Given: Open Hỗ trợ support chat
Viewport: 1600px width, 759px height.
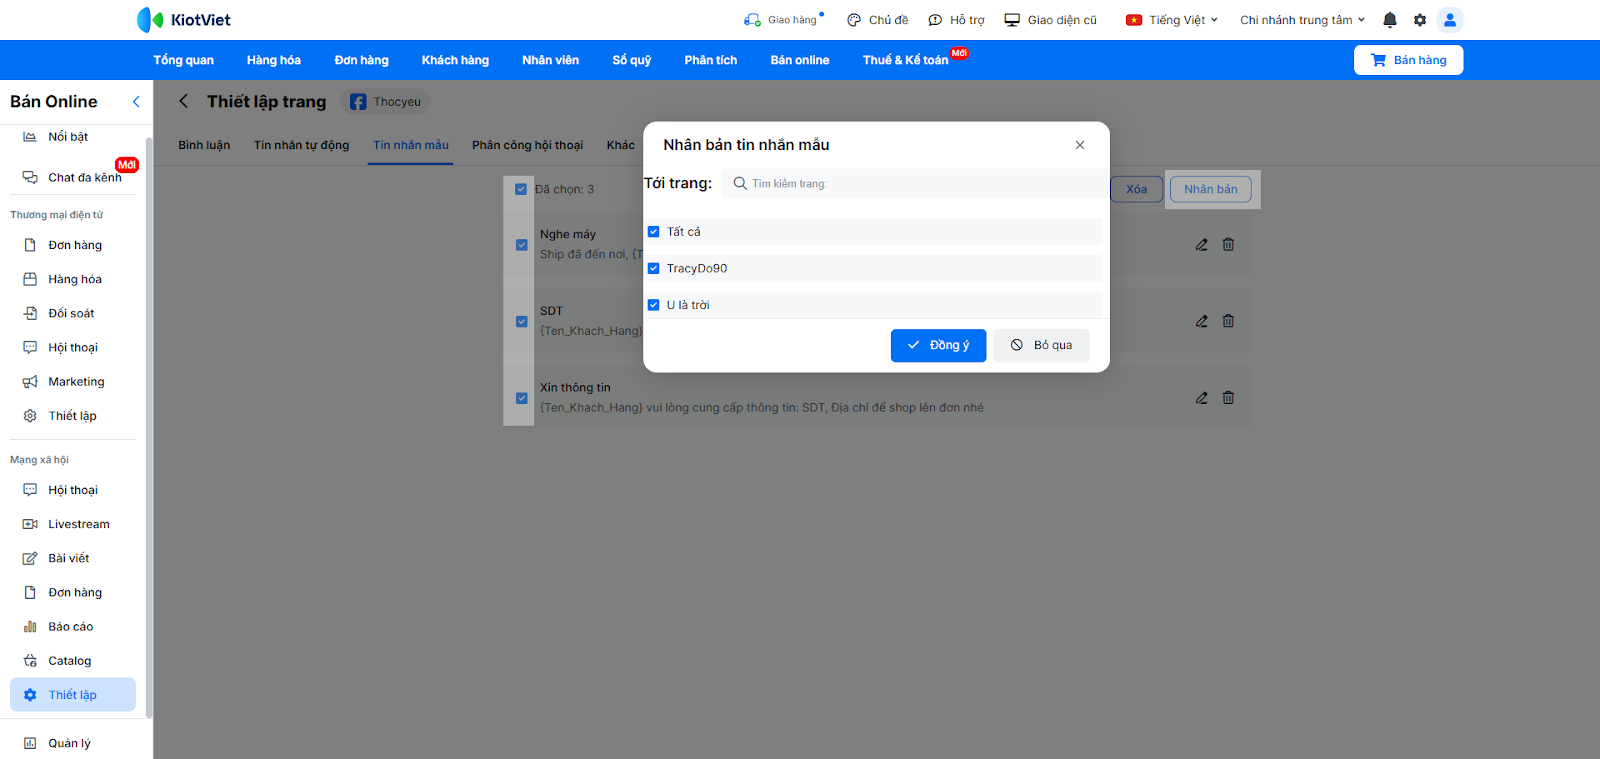Looking at the screenshot, I should pos(957,20).
